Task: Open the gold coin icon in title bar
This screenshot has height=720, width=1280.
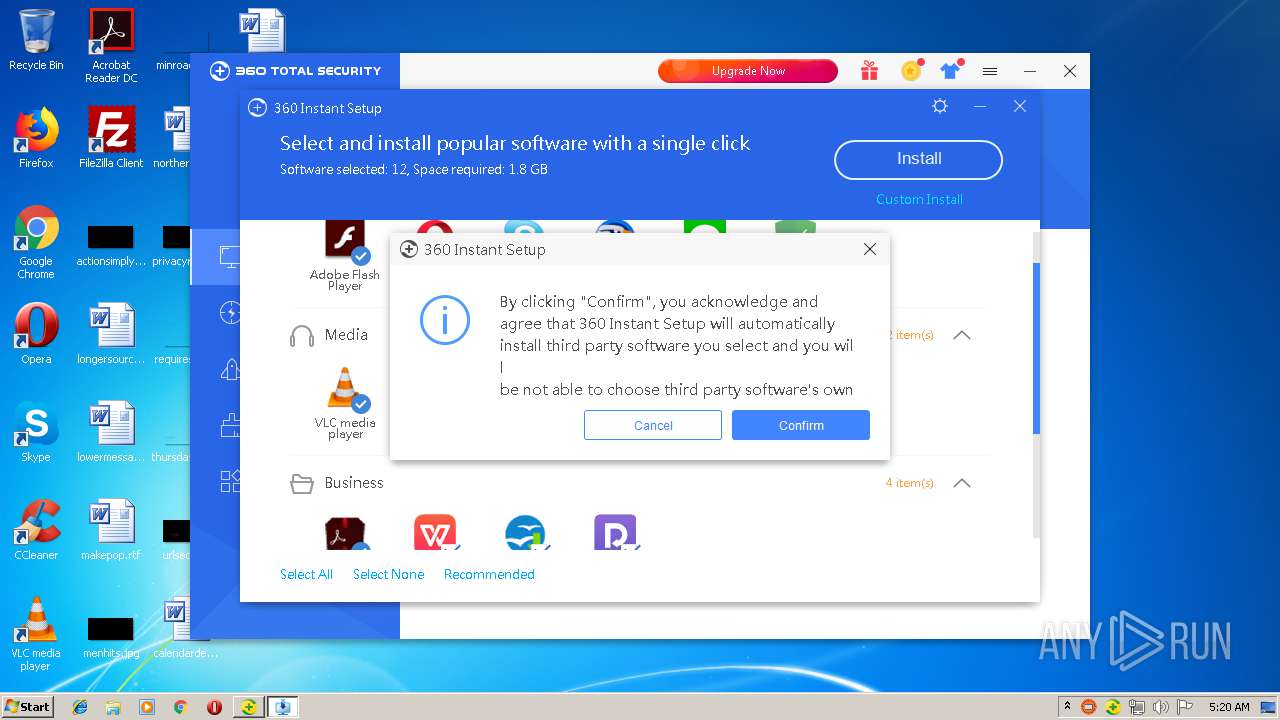Action: [911, 70]
